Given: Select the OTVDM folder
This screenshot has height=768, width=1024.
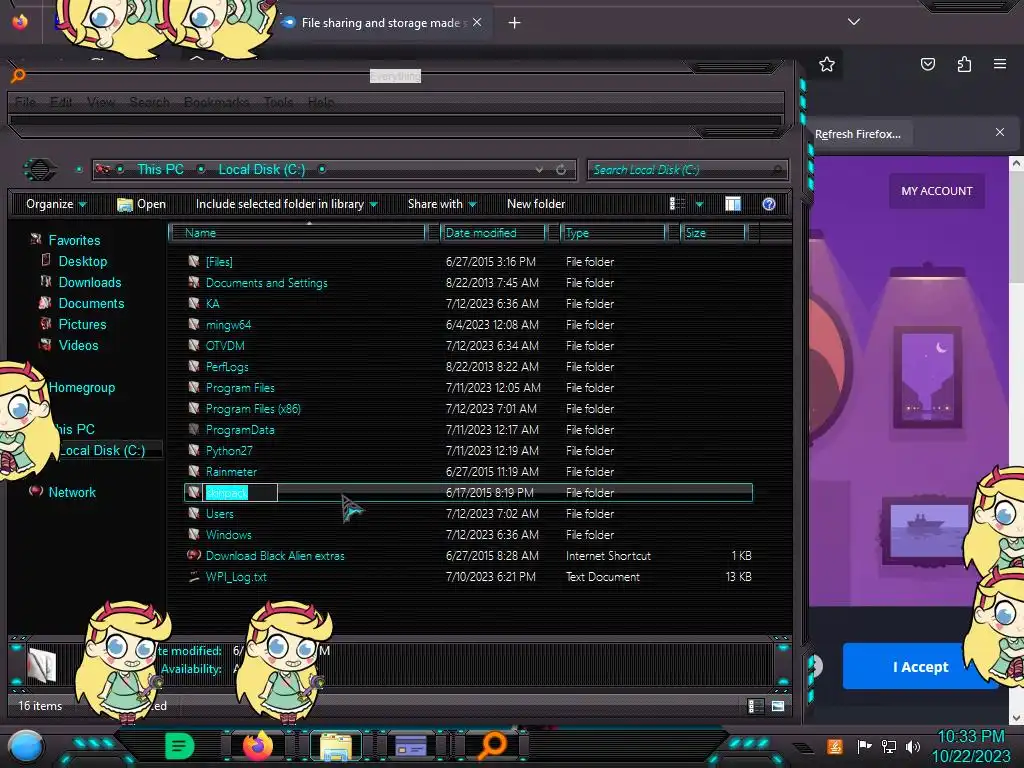Looking at the screenshot, I should point(225,345).
